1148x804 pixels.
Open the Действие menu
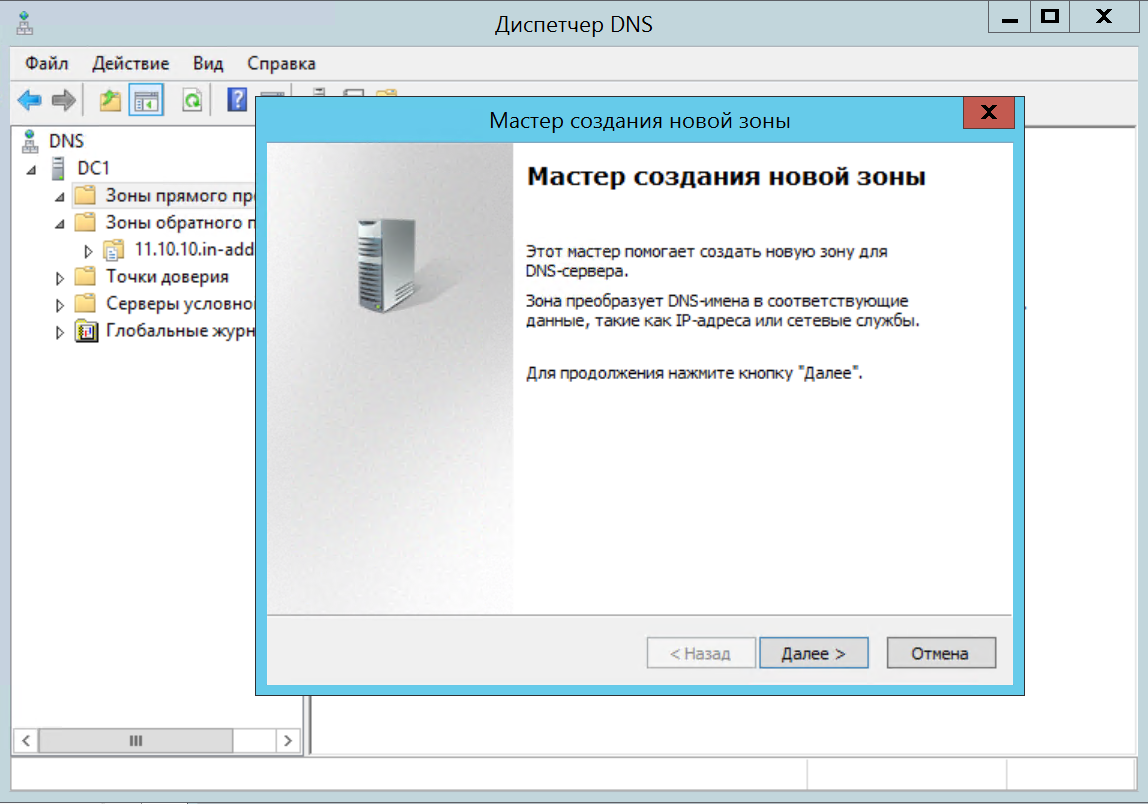click(x=130, y=63)
